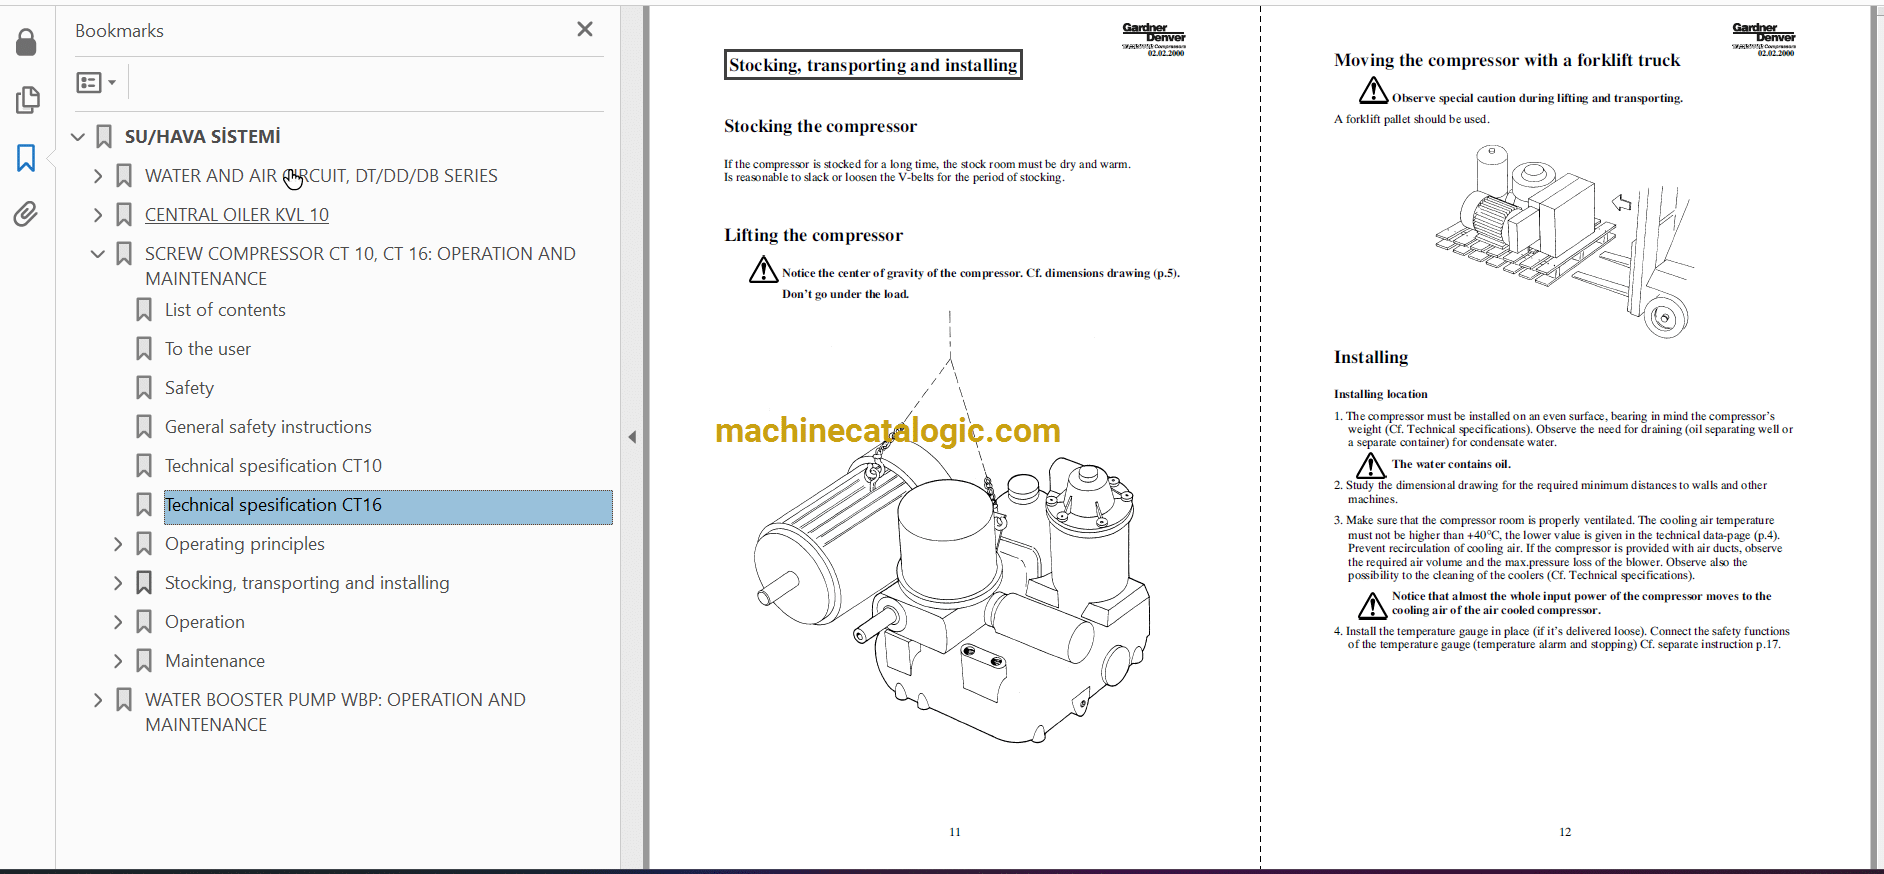The height and width of the screenshot is (874, 1884).
Task: Click bookmark icon beside Maintenance
Action: [x=144, y=661]
